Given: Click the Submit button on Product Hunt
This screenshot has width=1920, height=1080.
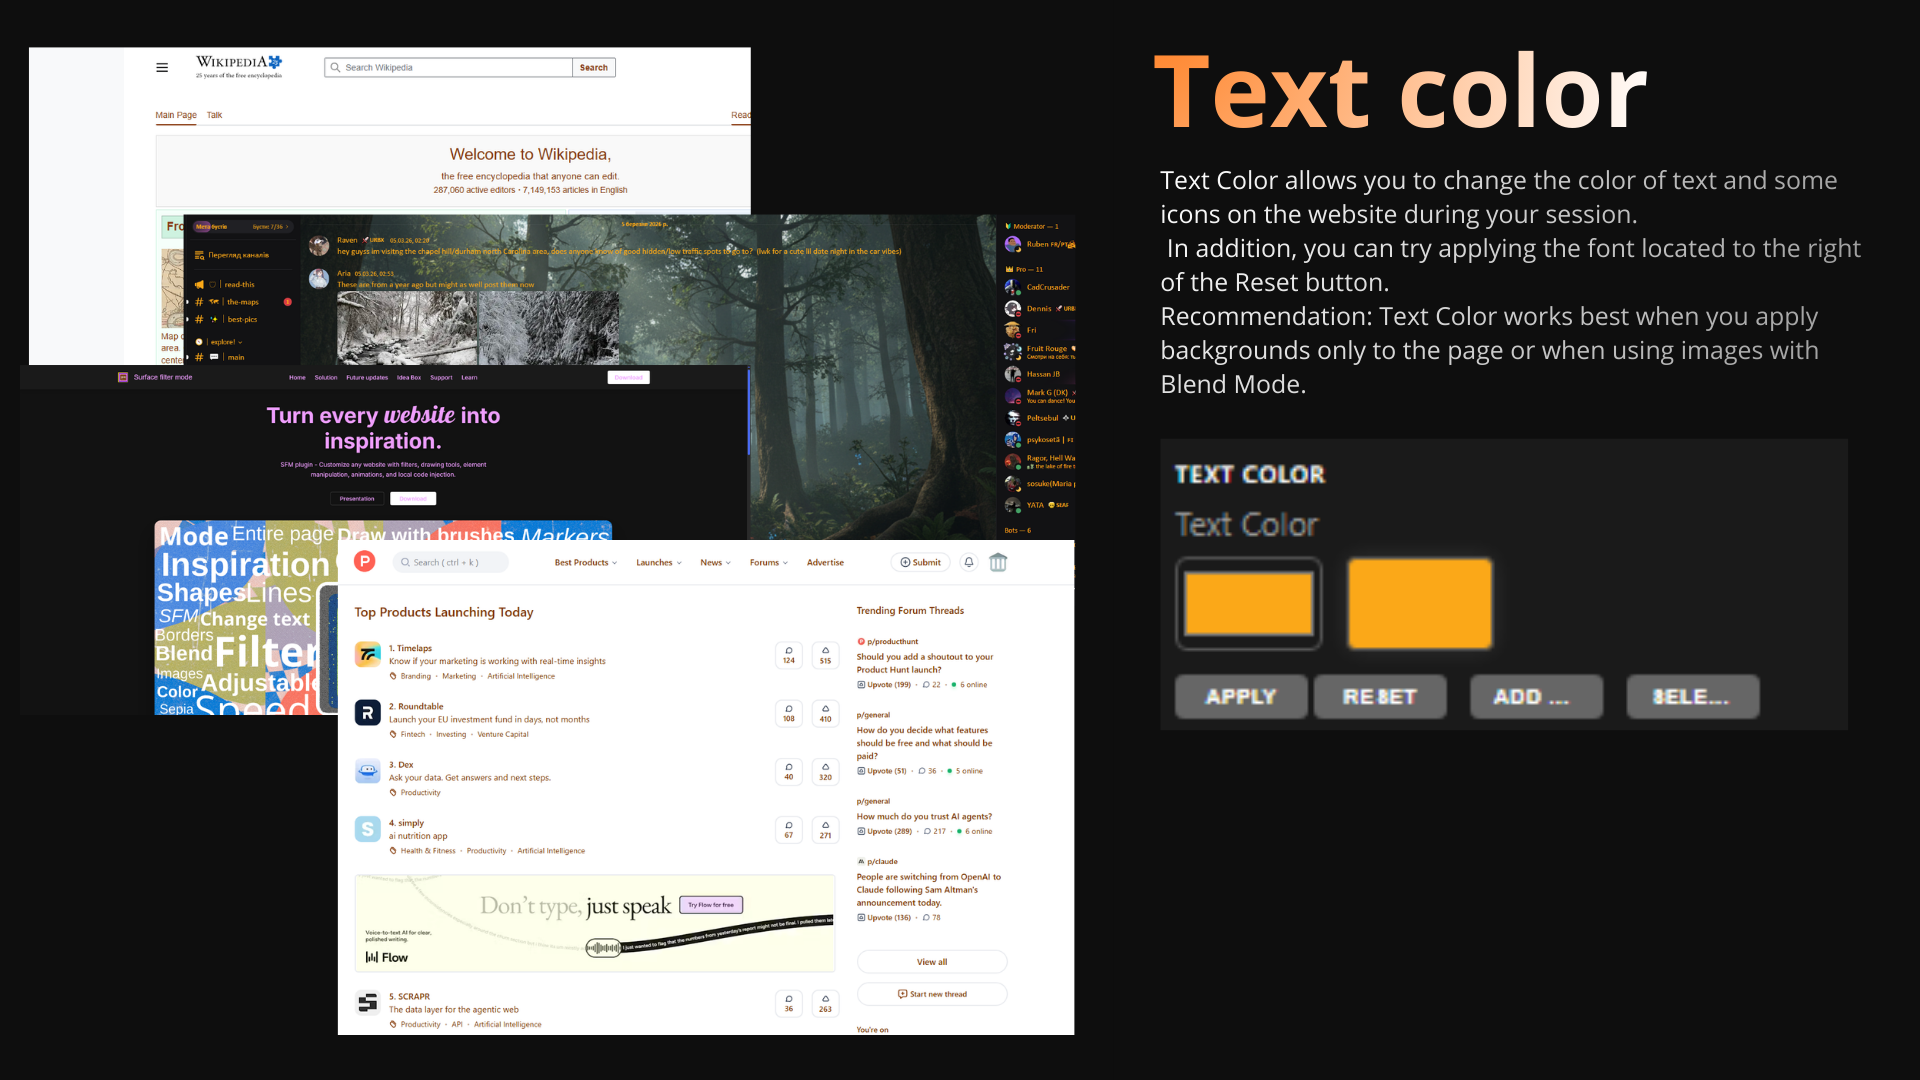Looking at the screenshot, I should tap(920, 562).
